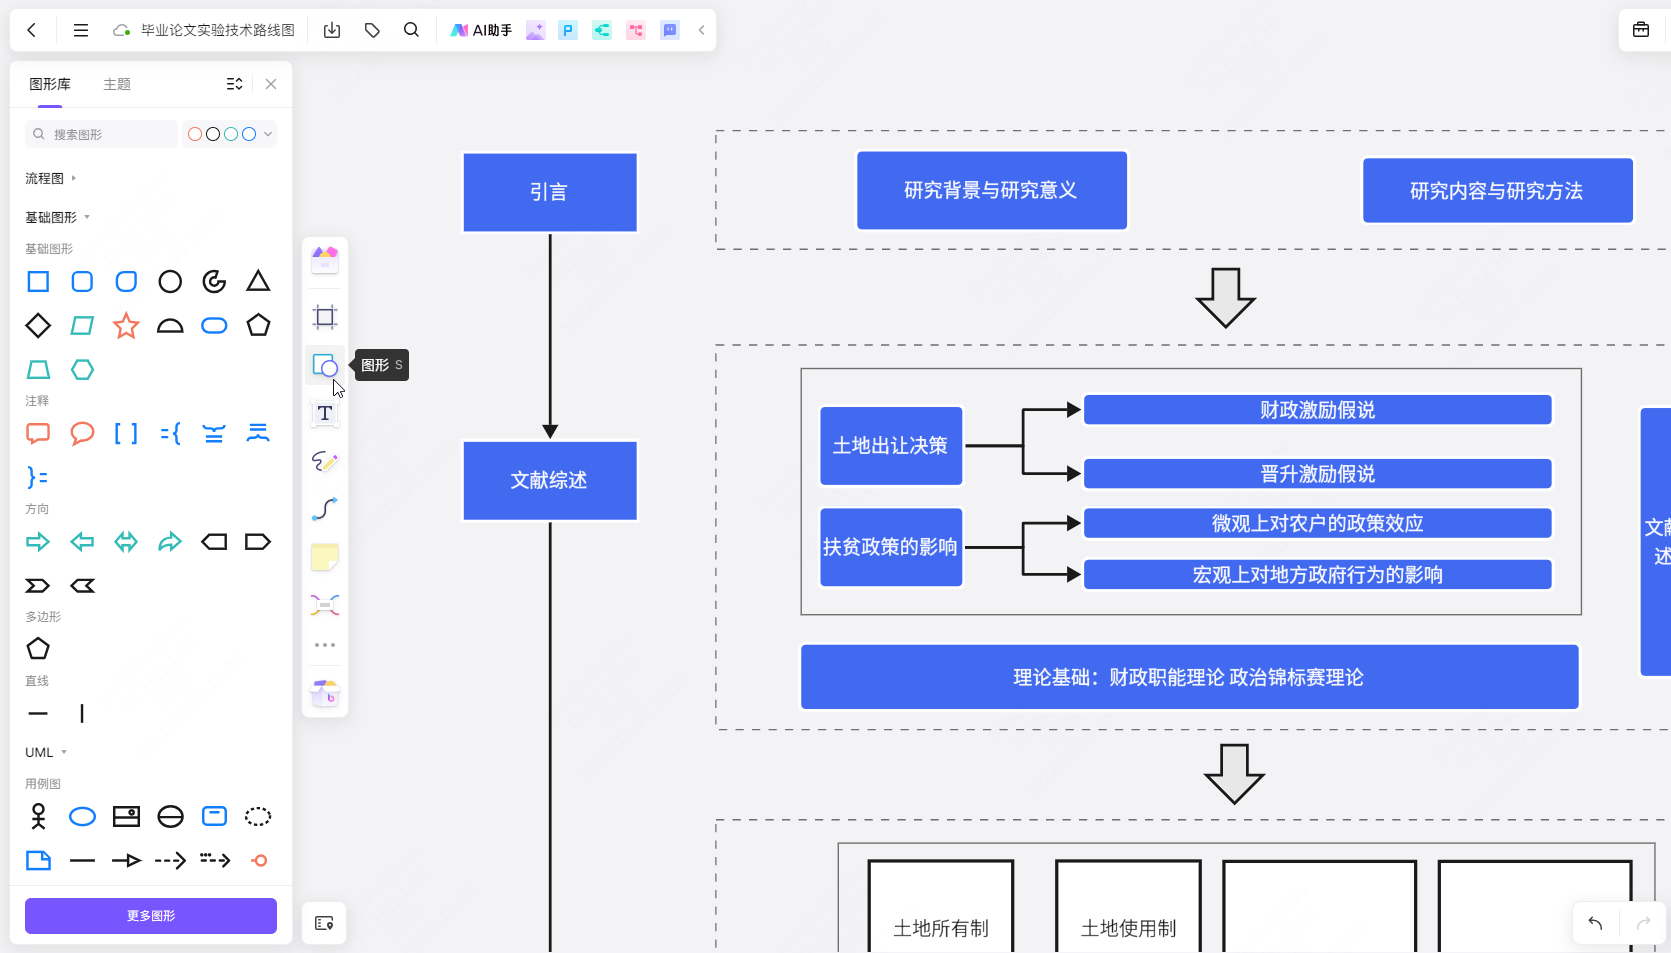Click the 搜索图形 search field

(101, 134)
